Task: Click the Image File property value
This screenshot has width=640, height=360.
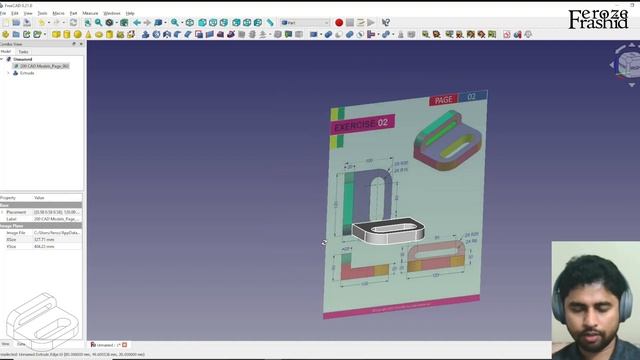Action: click(x=57, y=233)
